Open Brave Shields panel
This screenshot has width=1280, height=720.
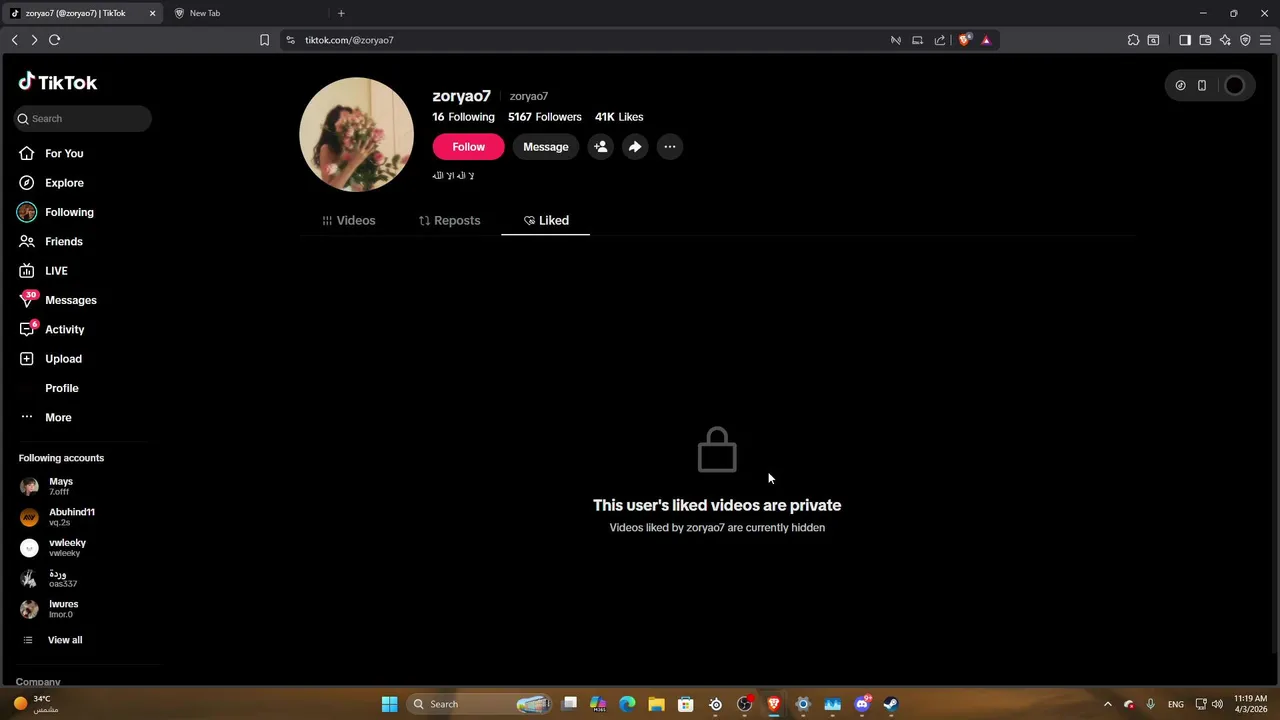click(x=964, y=40)
